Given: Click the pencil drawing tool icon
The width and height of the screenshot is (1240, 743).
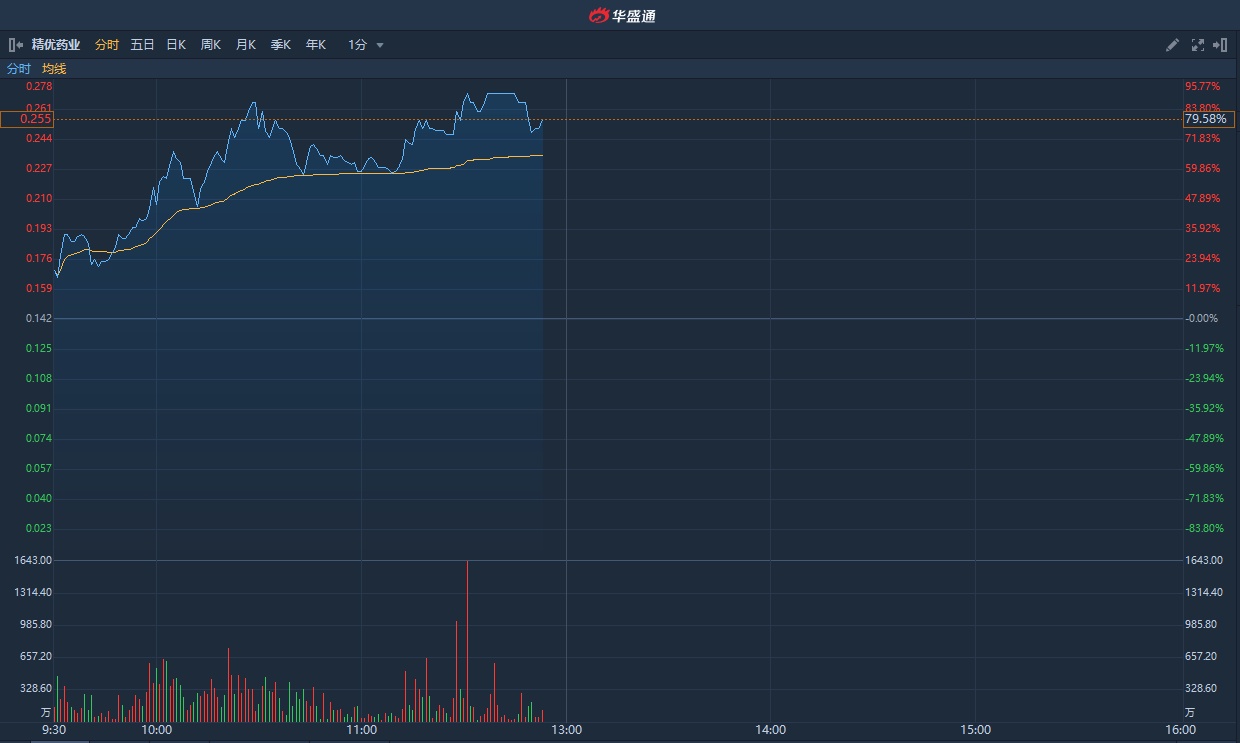Looking at the screenshot, I should pyautogui.click(x=1173, y=45).
